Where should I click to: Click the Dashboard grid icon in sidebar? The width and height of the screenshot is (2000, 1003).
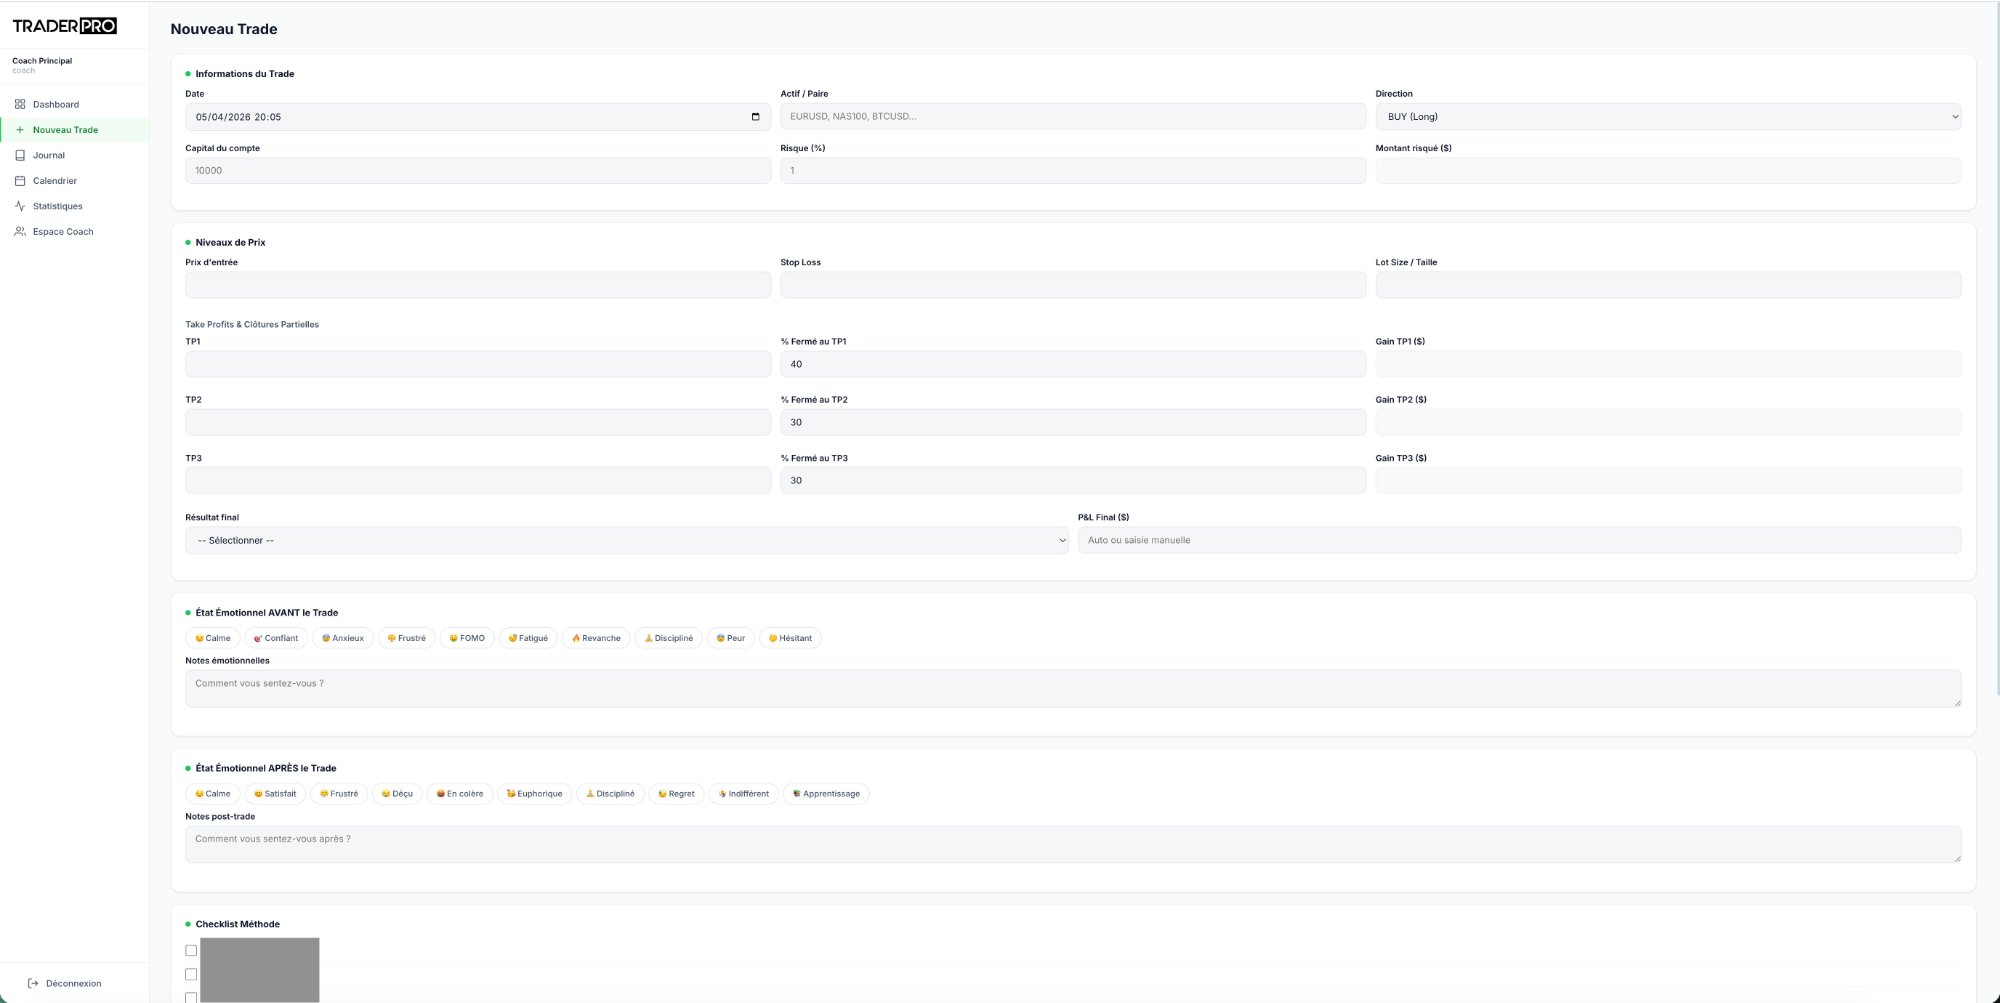[x=20, y=104]
